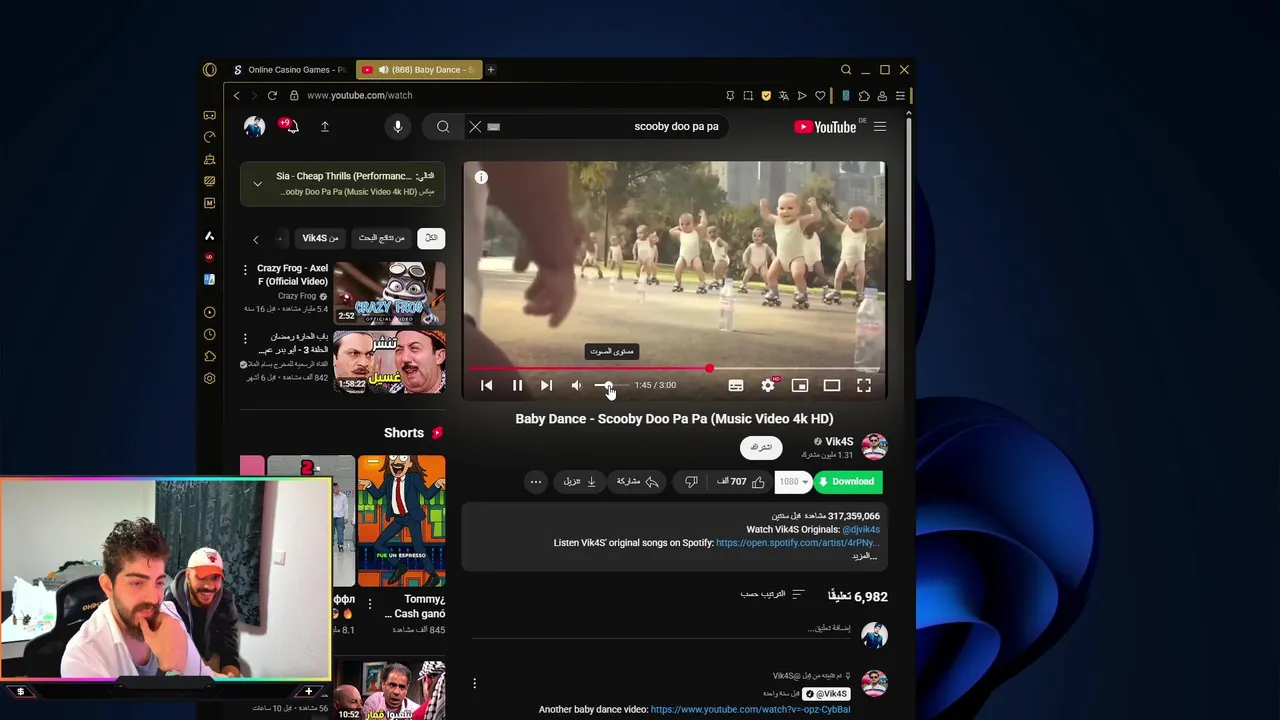This screenshot has height=720, width=1280.
Task: Adjust the video volume slider
Action: coord(611,385)
